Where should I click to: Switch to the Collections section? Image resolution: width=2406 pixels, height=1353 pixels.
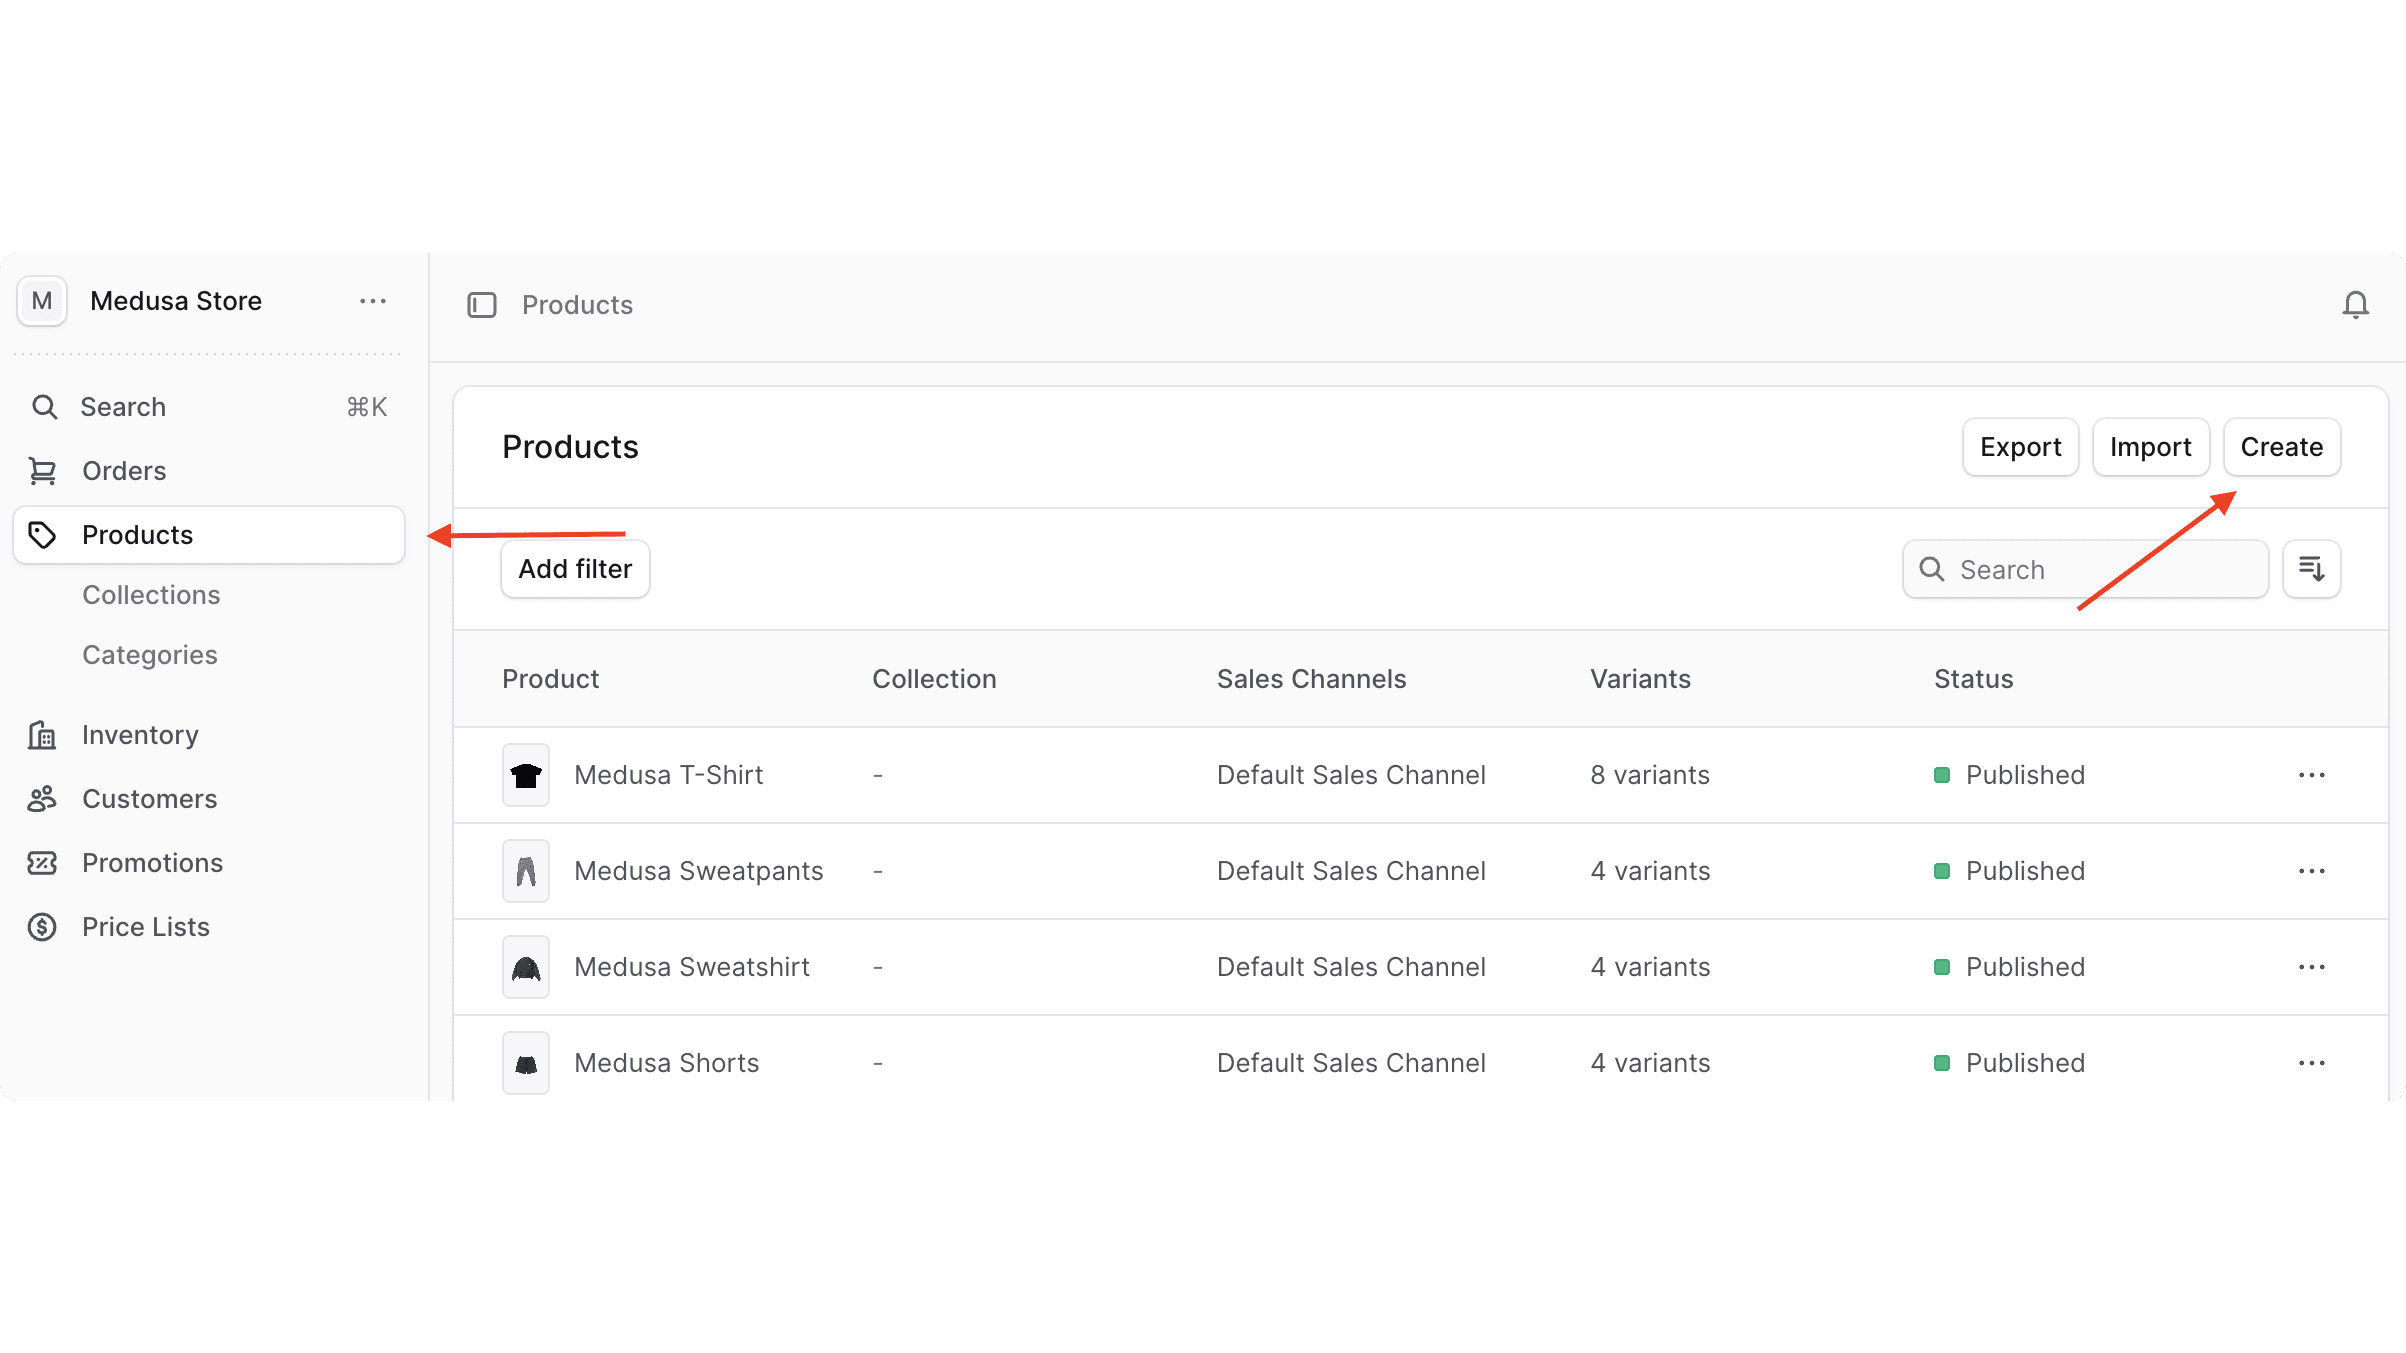coord(151,594)
